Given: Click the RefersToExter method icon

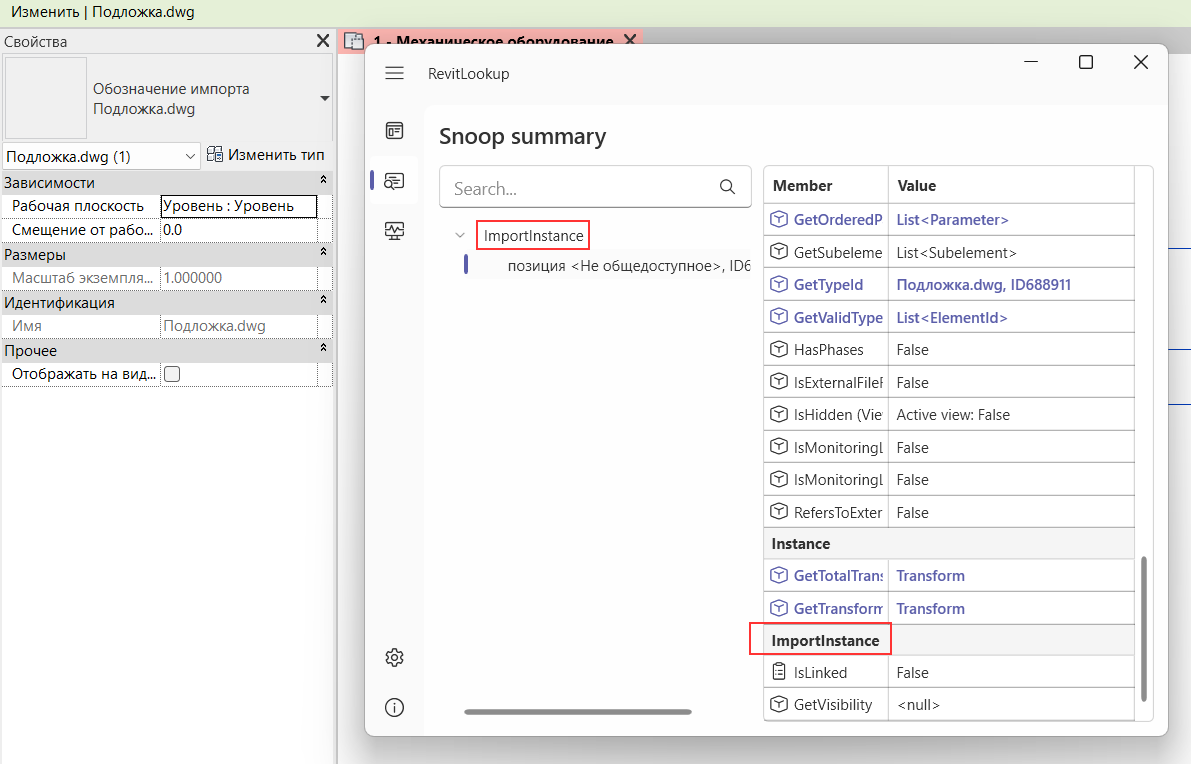Looking at the screenshot, I should (x=779, y=512).
